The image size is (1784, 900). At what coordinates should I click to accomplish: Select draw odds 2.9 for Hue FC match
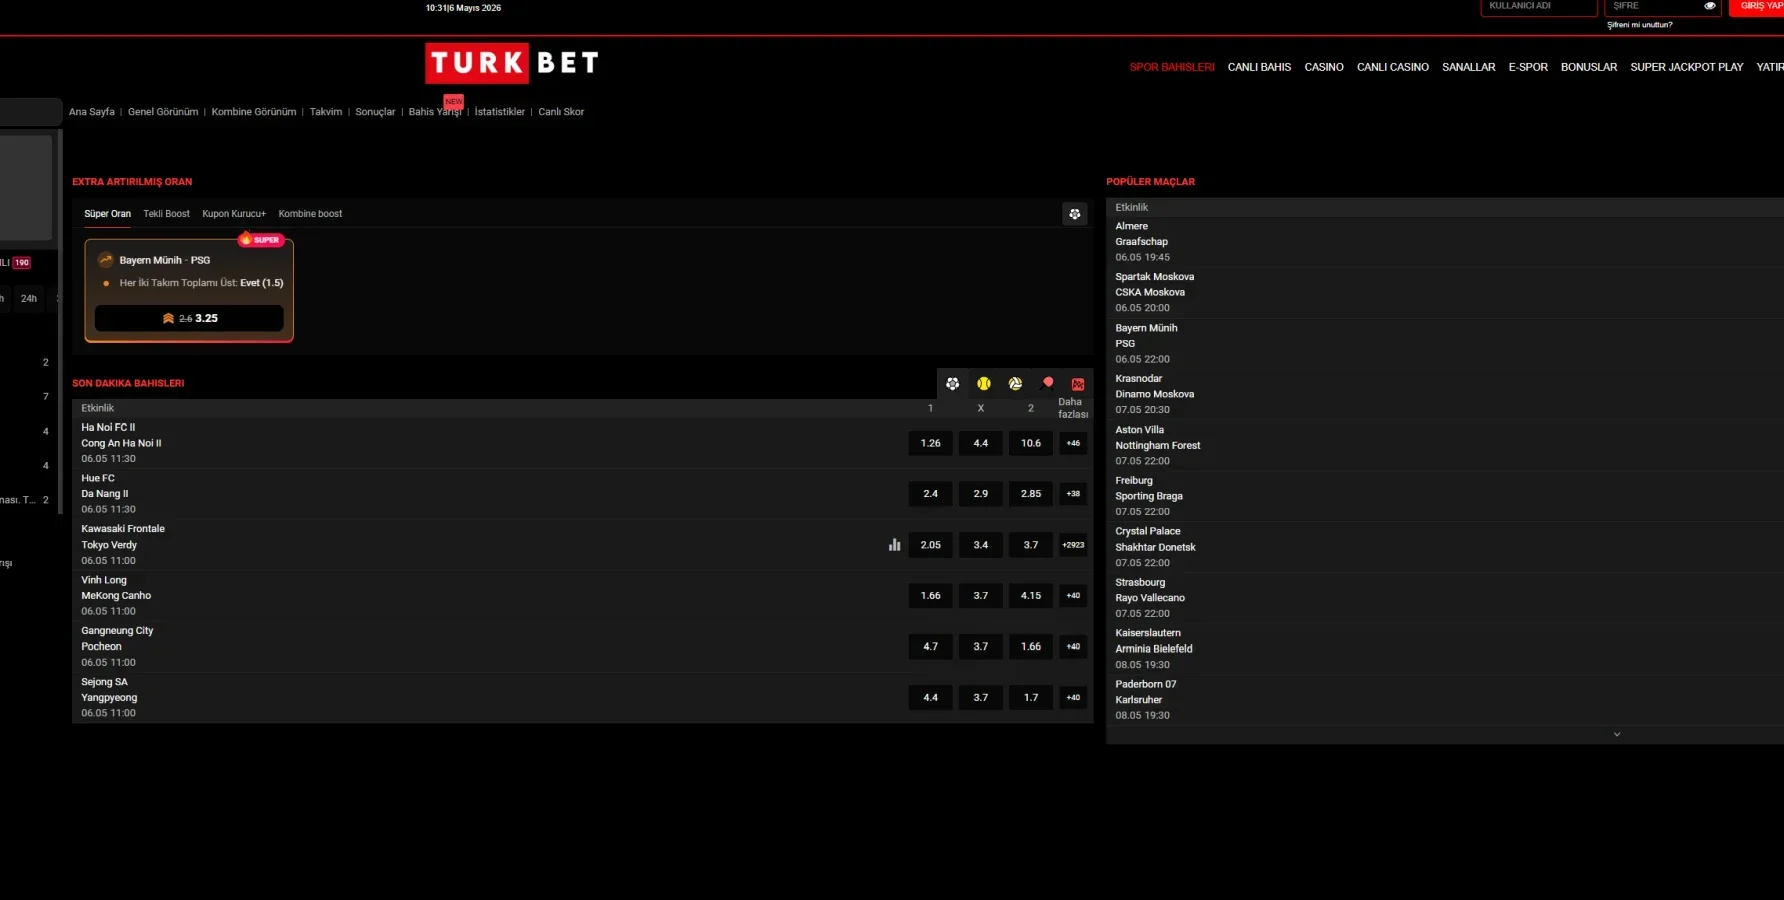click(981, 494)
